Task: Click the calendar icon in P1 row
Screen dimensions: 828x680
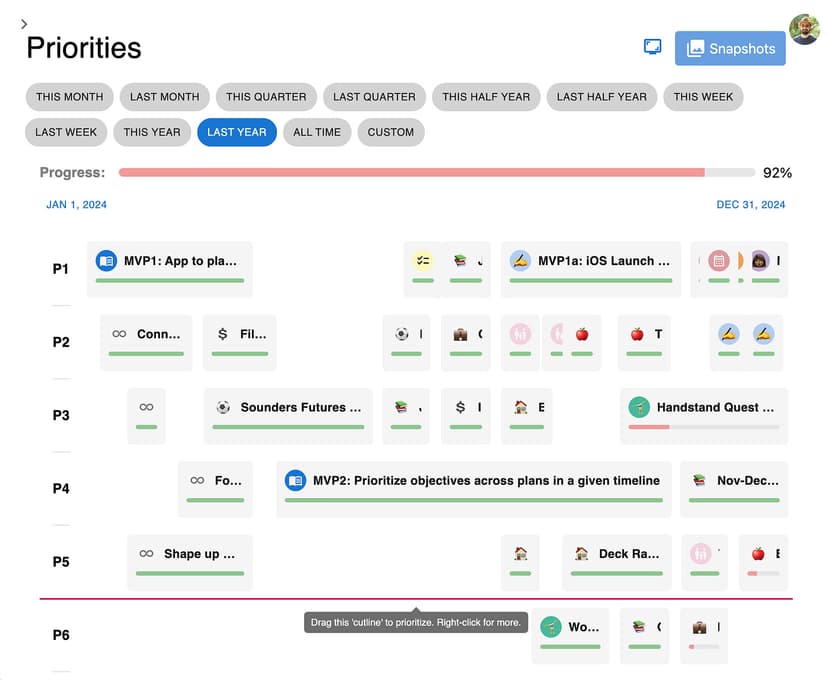Action: [x=718, y=261]
